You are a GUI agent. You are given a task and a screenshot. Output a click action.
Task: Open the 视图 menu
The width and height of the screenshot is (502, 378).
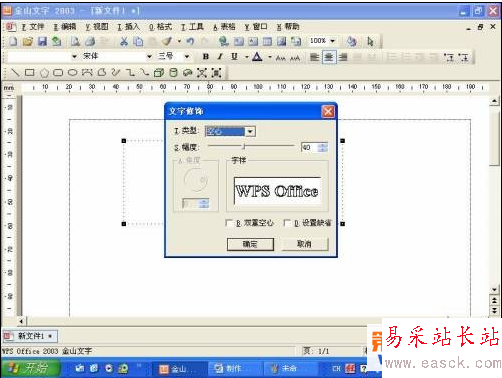(x=97, y=27)
